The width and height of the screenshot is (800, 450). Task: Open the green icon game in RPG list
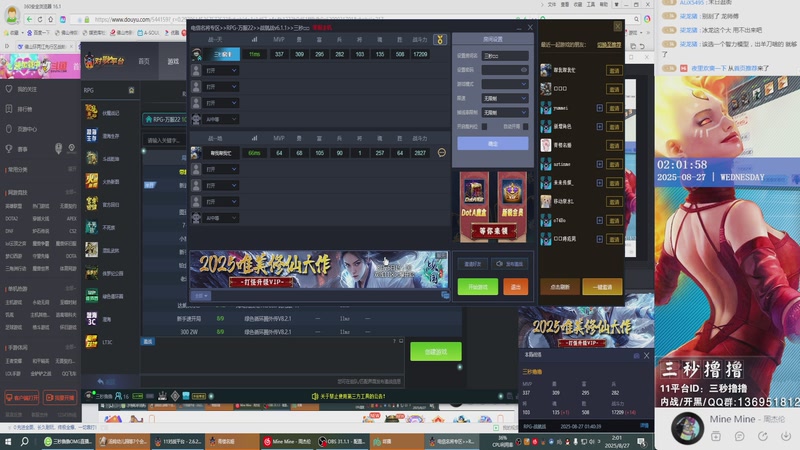pyautogui.click(x=92, y=295)
